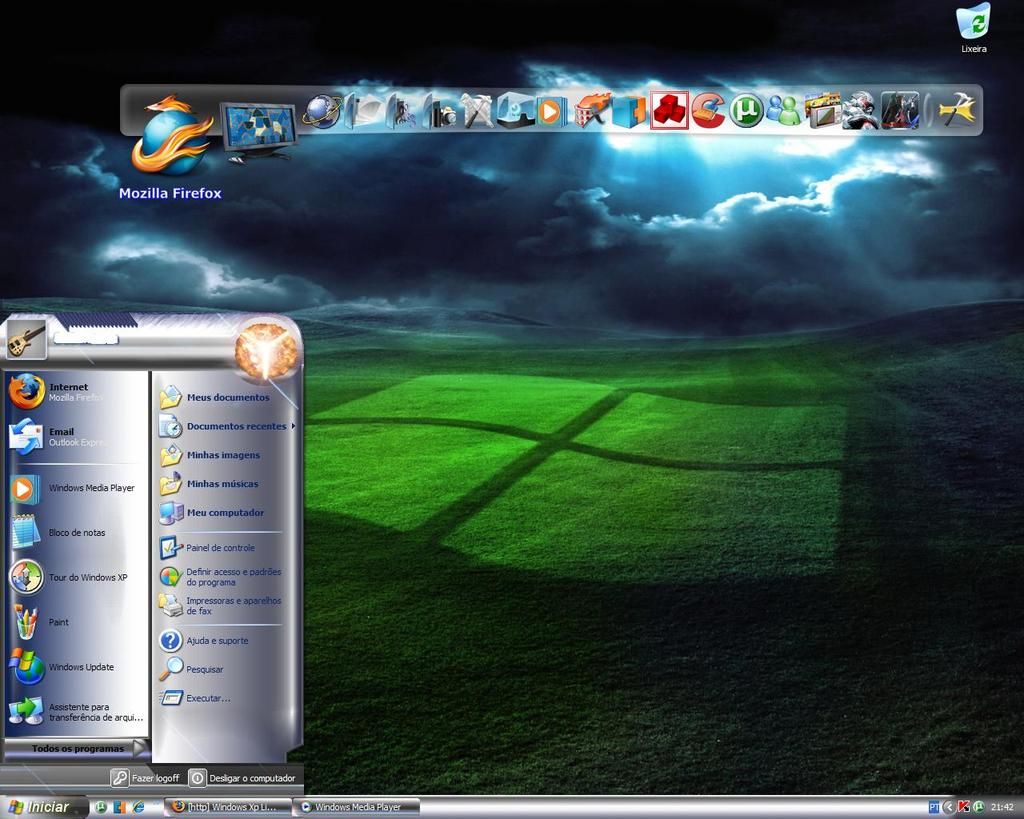Open the flaming building dock icon
1024x819 pixels.
coord(592,110)
